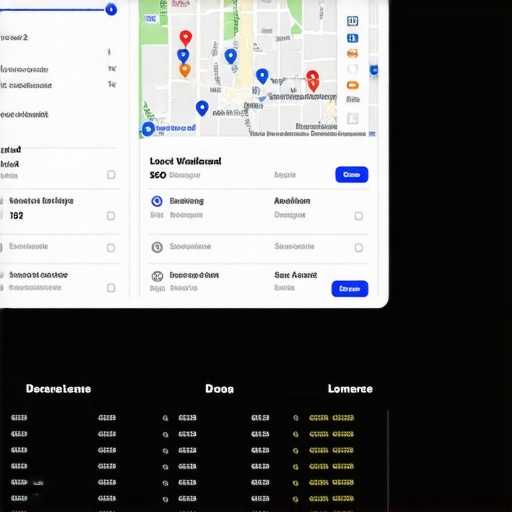Click the circle icon in the middle dark column's first row
The image size is (512, 512).
tap(165, 418)
